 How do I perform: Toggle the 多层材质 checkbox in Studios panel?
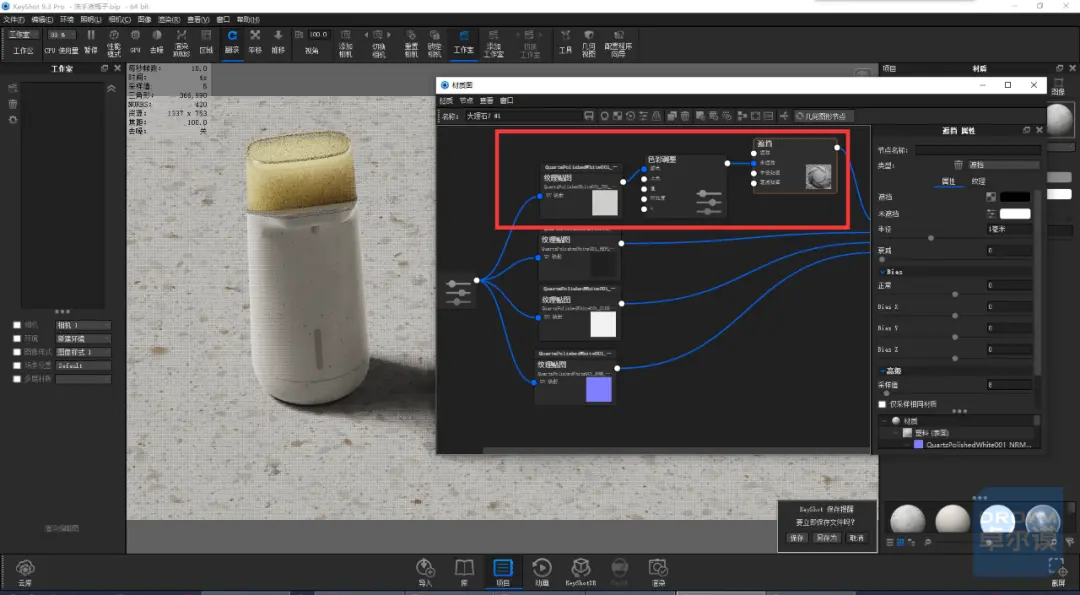point(17,379)
